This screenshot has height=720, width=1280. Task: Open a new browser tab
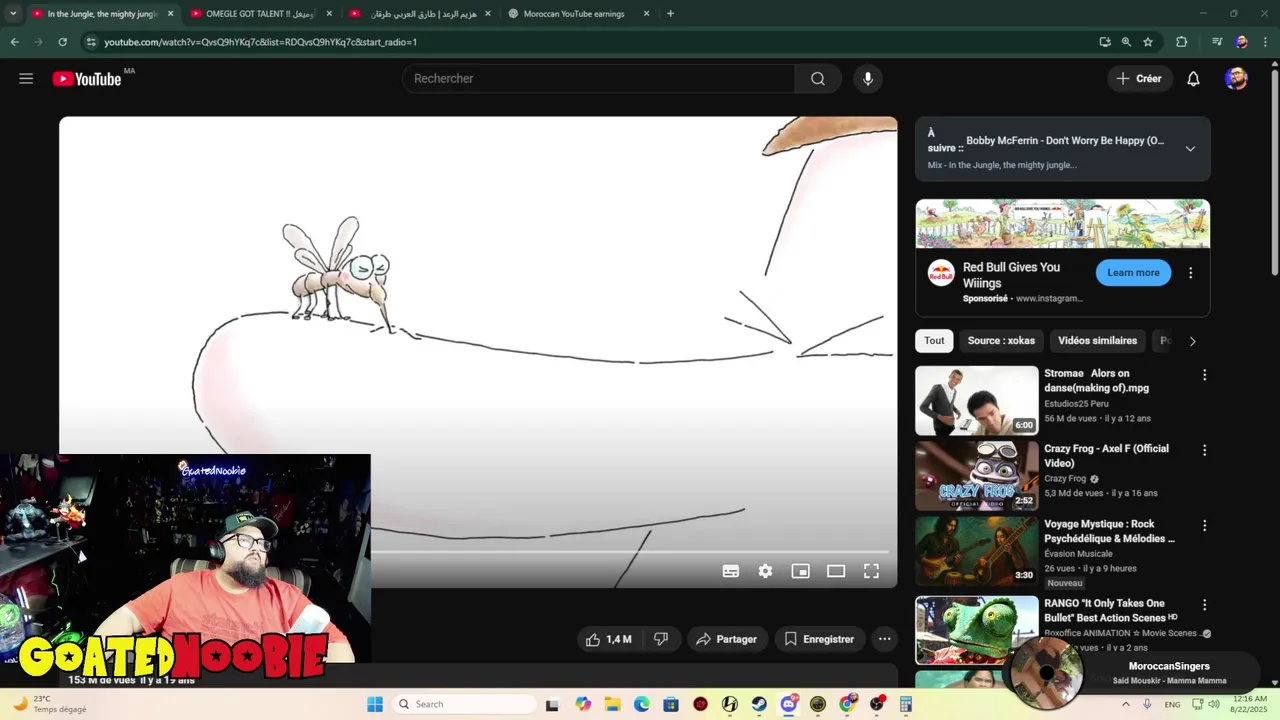point(670,14)
